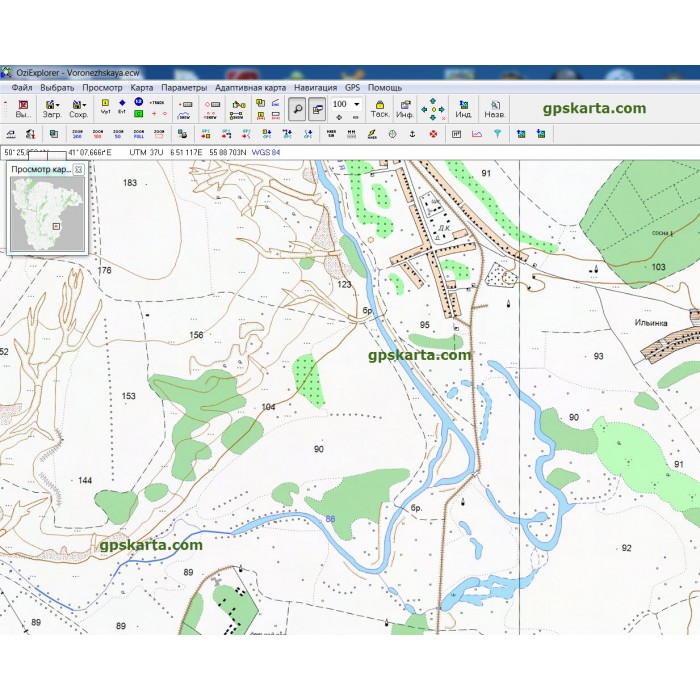Click the map down-arrow layer icon
Viewport: 700px width, 700px height.
coord(541,133)
